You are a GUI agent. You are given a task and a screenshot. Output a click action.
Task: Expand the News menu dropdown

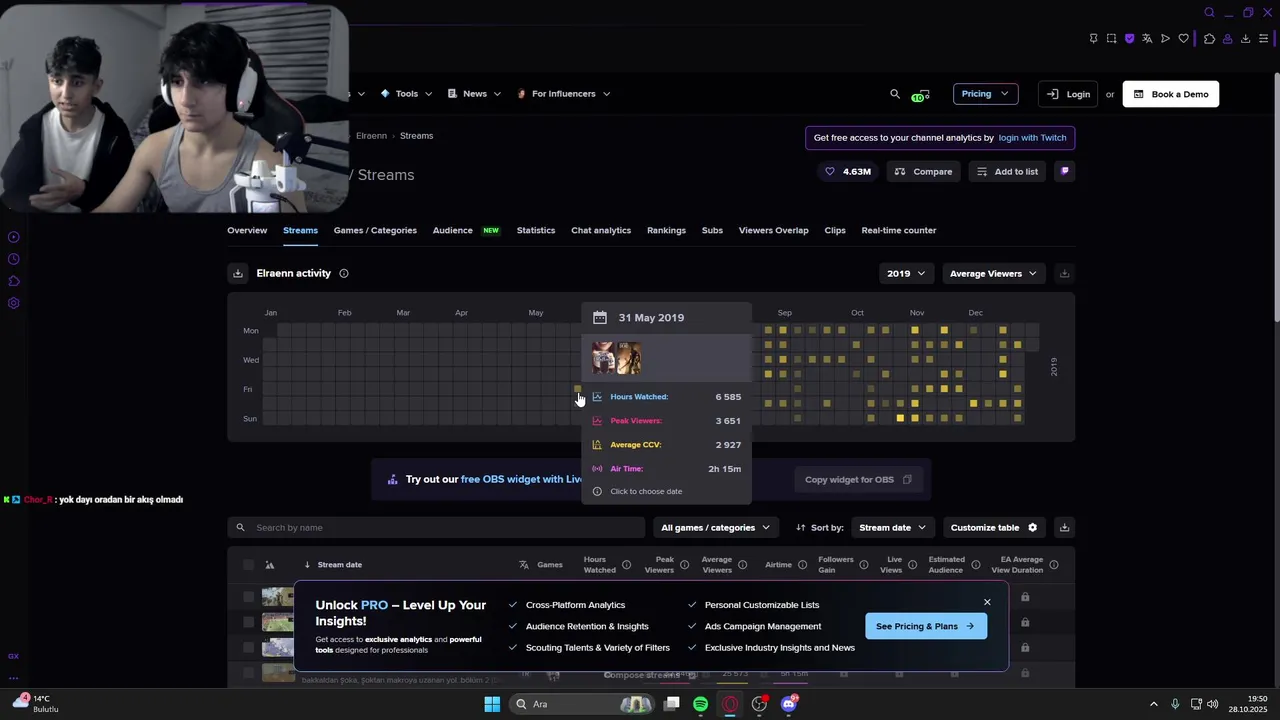pyautogui.click(x=474, y=94)
